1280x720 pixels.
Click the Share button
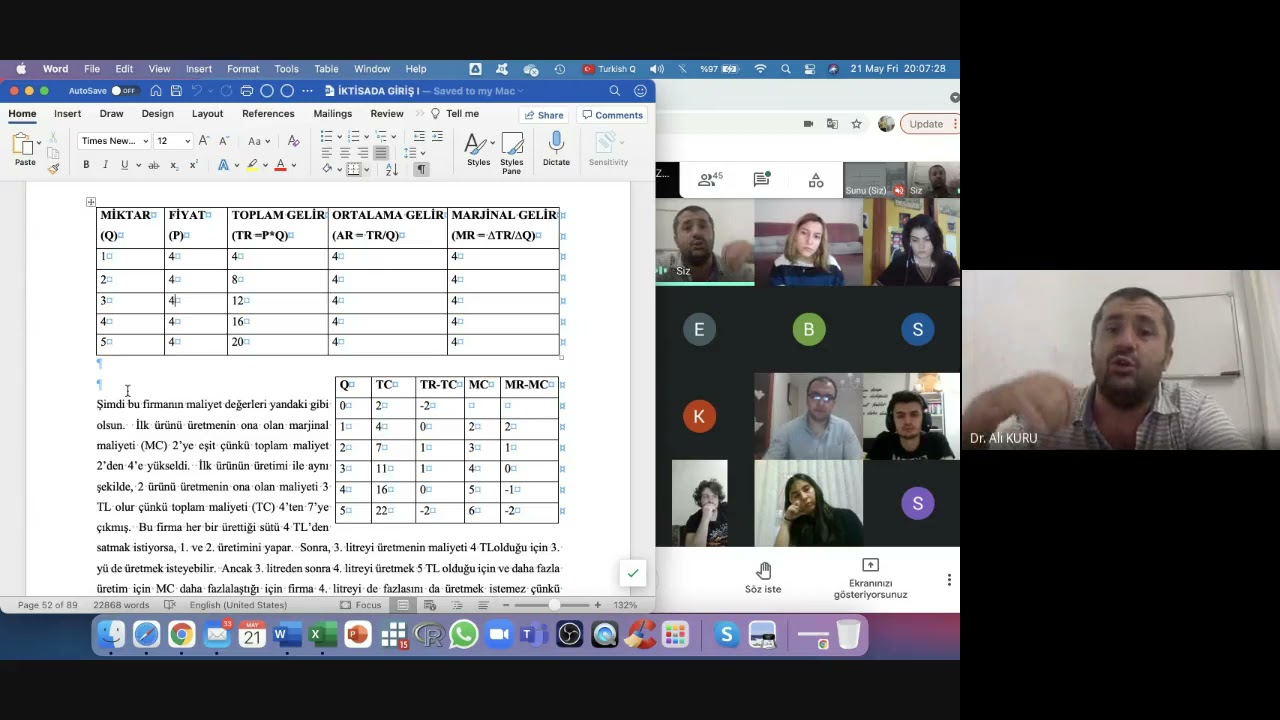(544, 115)
